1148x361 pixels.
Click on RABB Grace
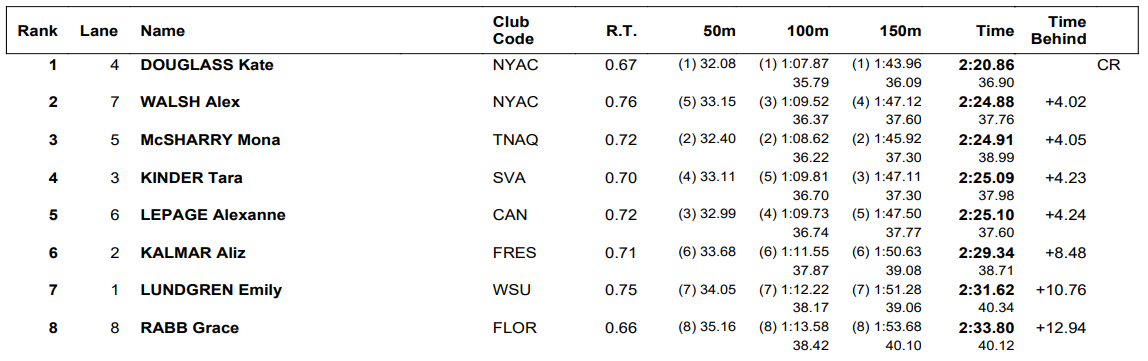[190, 328]
